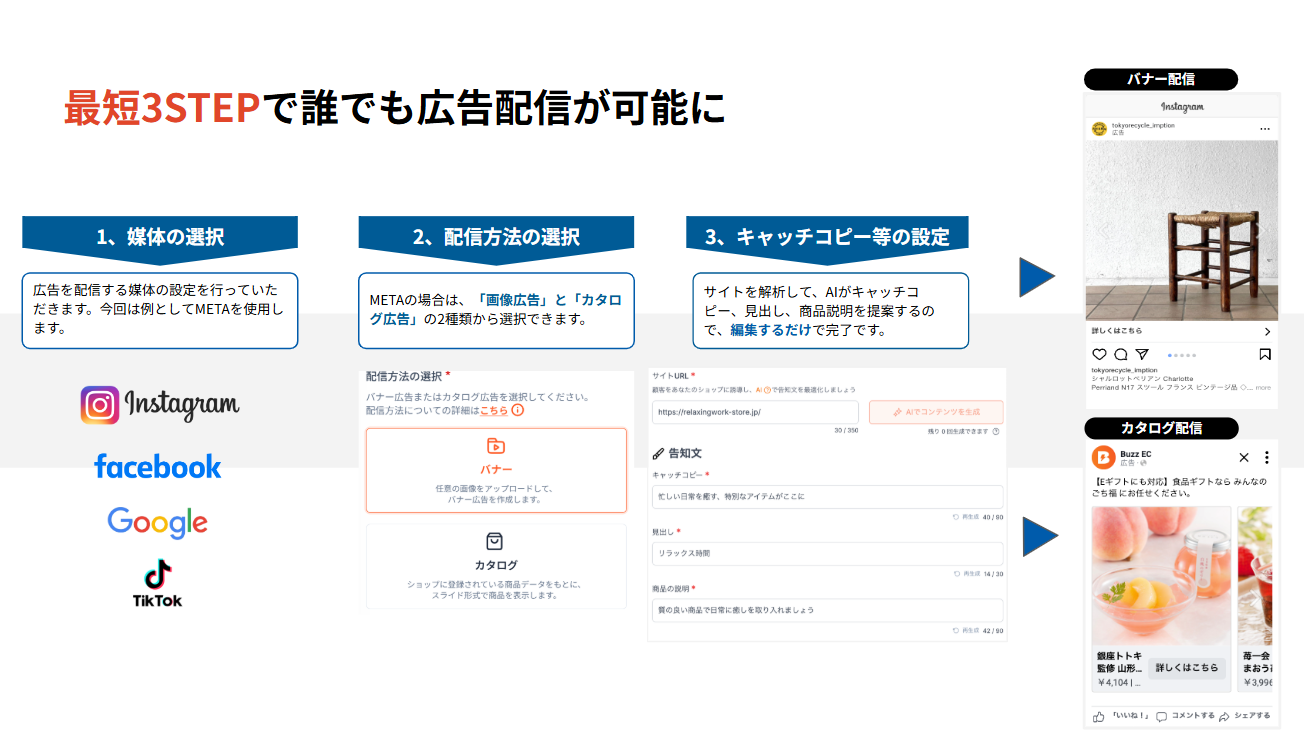Click help icon beside 残り0回生成できます
The height and width of the screenshot is (741, 1304).
(996, 431)
